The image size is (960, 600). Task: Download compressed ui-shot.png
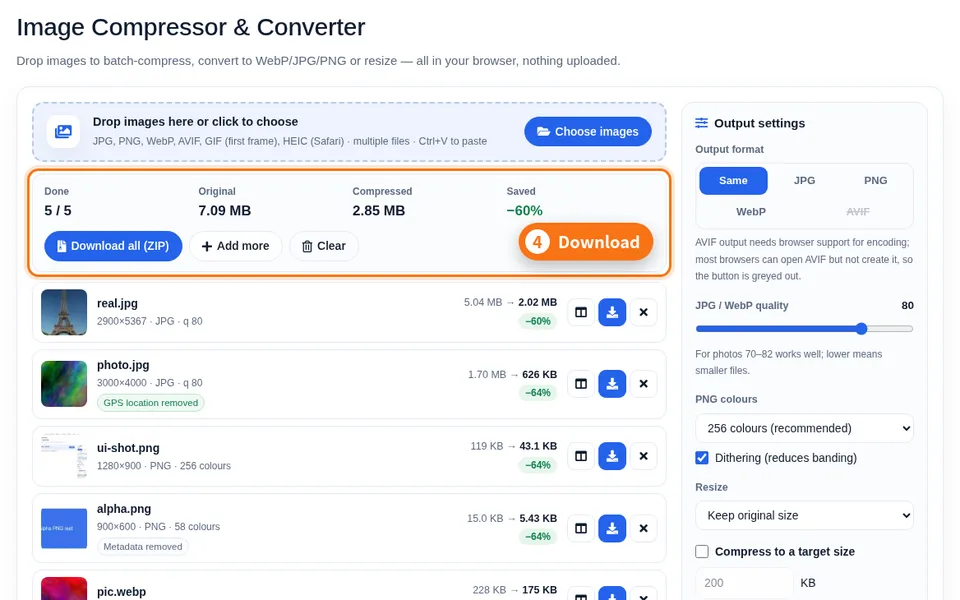click(x=612, y=456)
